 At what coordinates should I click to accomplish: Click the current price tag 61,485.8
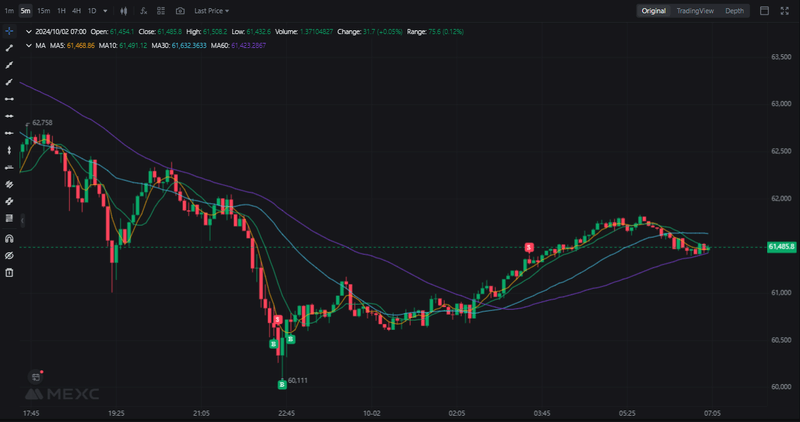coord(781,247)
